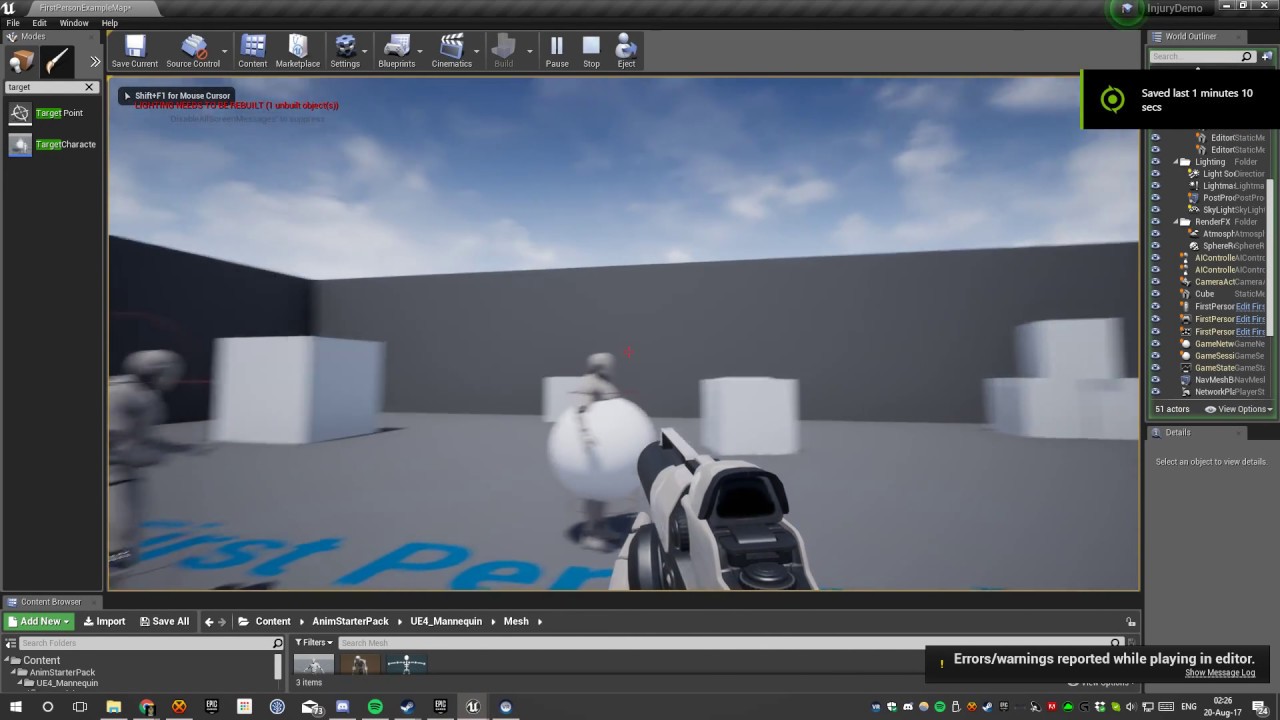Open the Settings toolbar icon
This screenshot has height=720, width=1280.
tap(345, 51)
